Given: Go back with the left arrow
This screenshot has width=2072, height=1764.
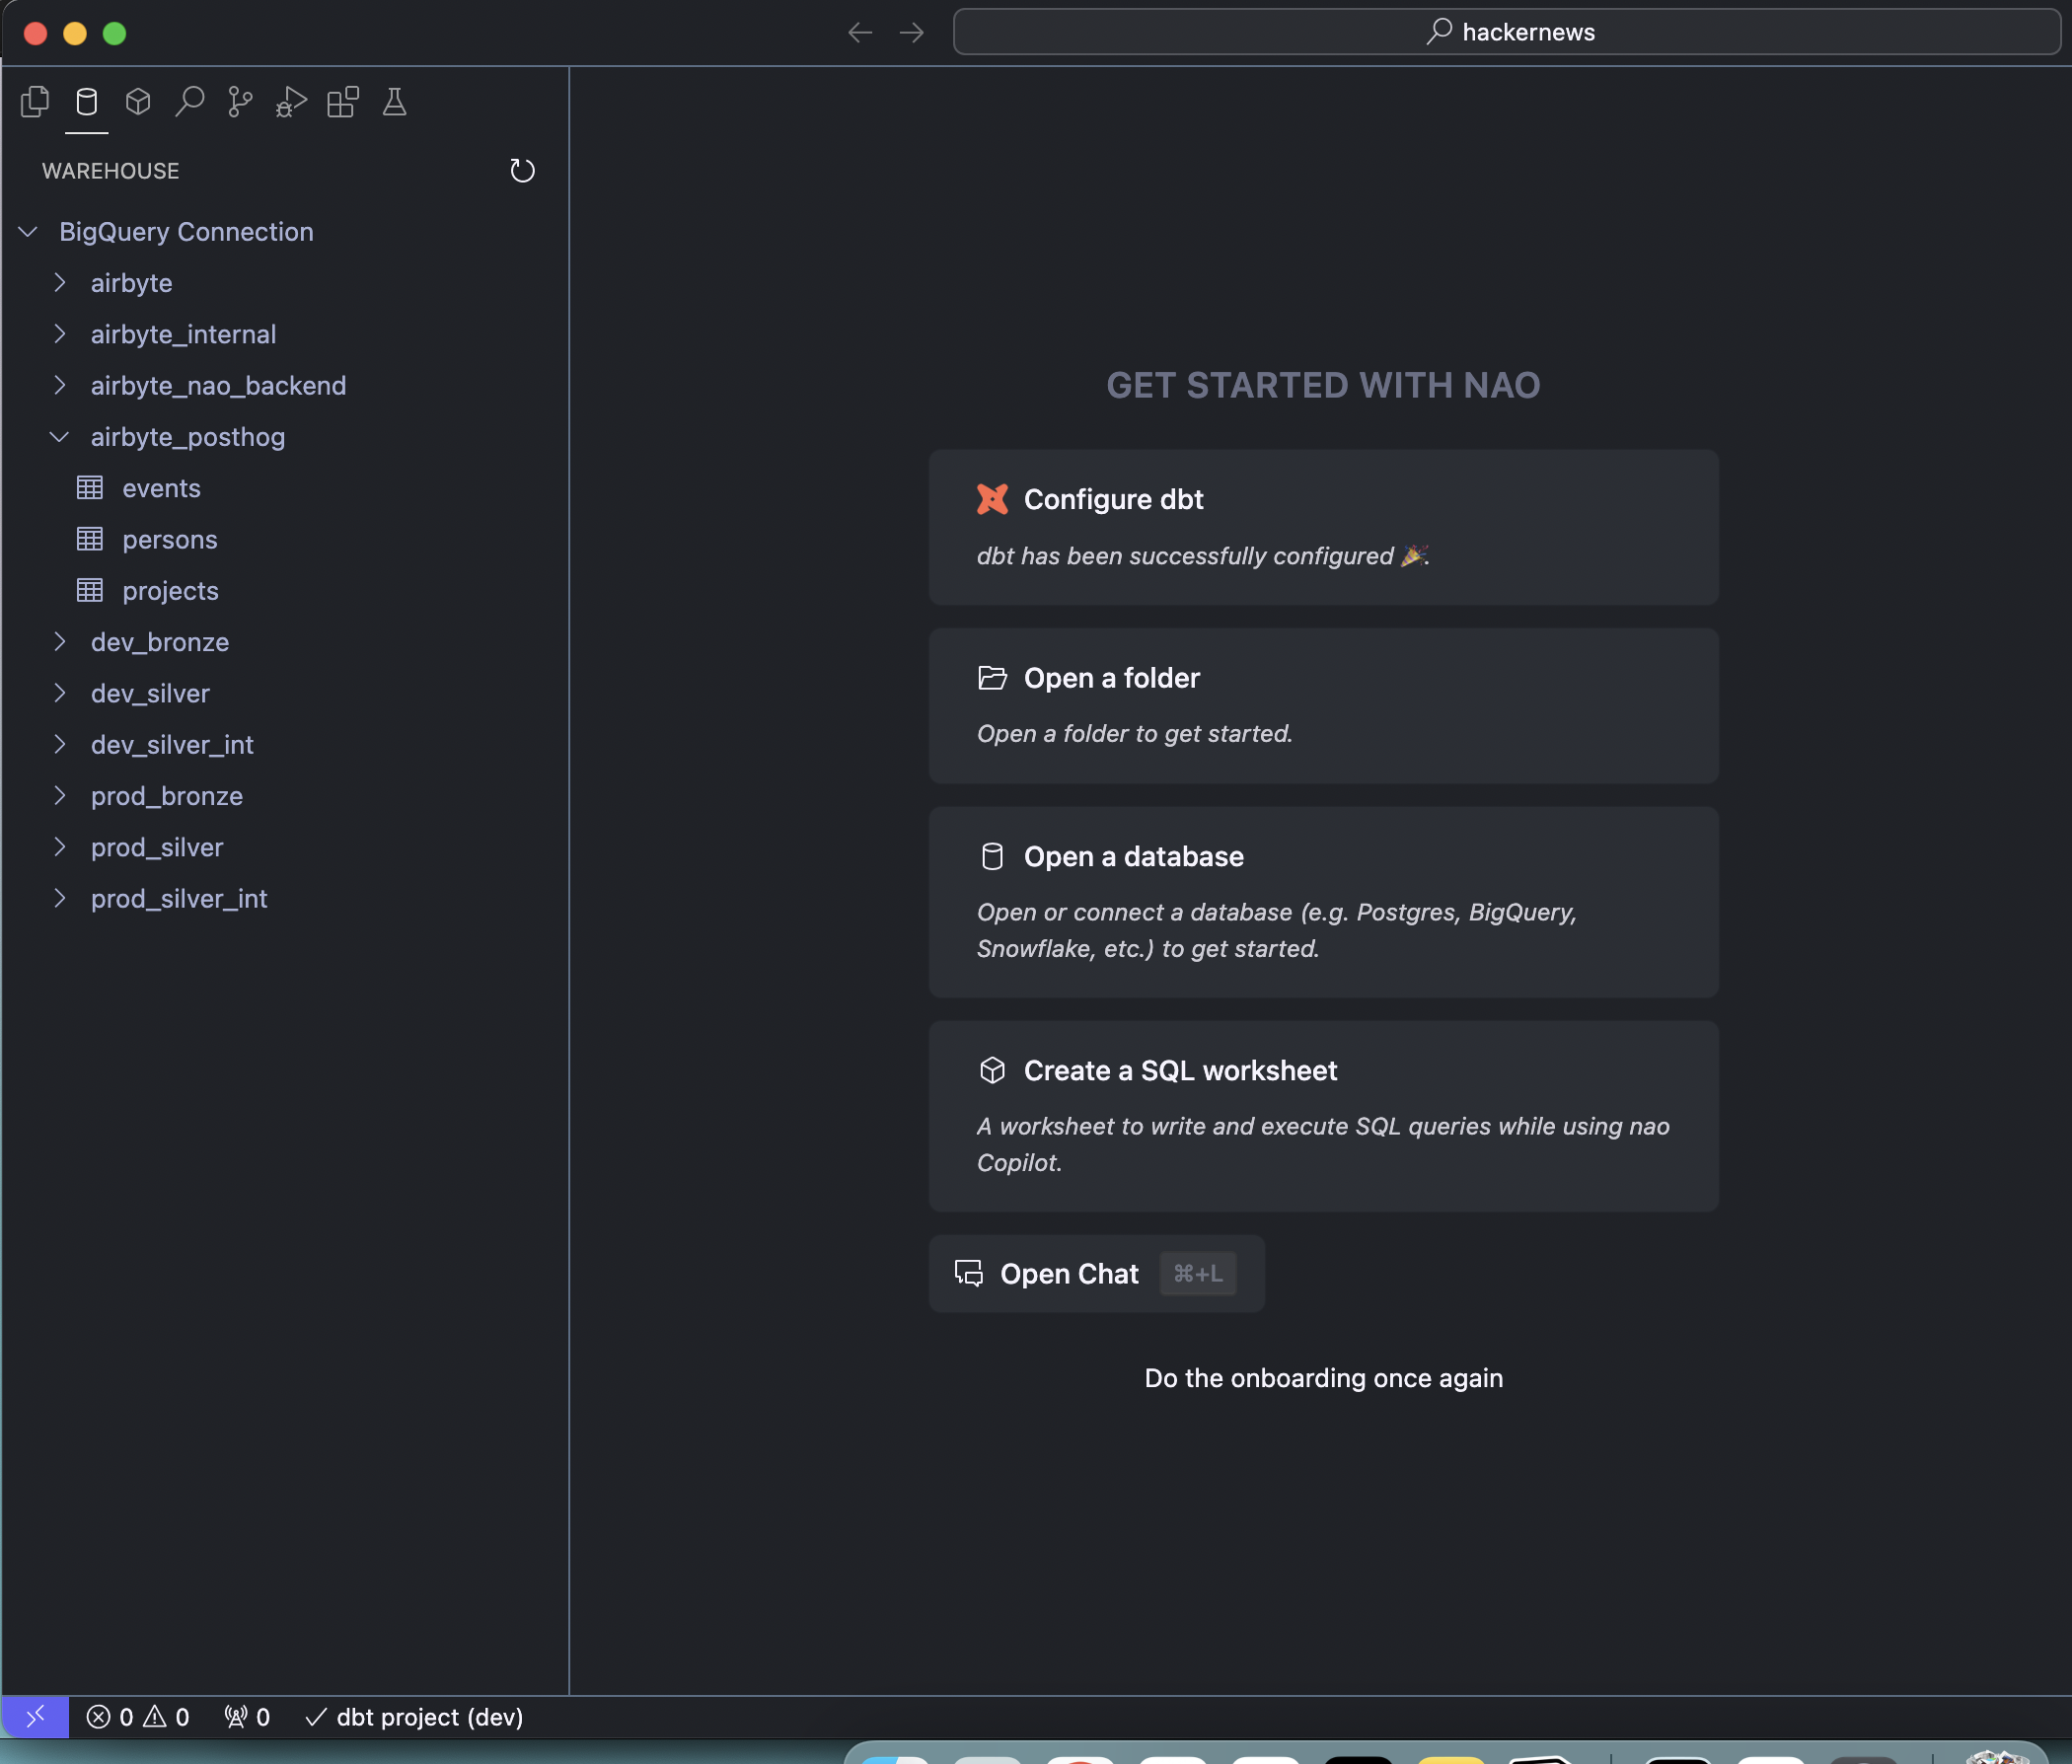Looking at the screenshot, I should pyautogui.click(x=860, y=33).
